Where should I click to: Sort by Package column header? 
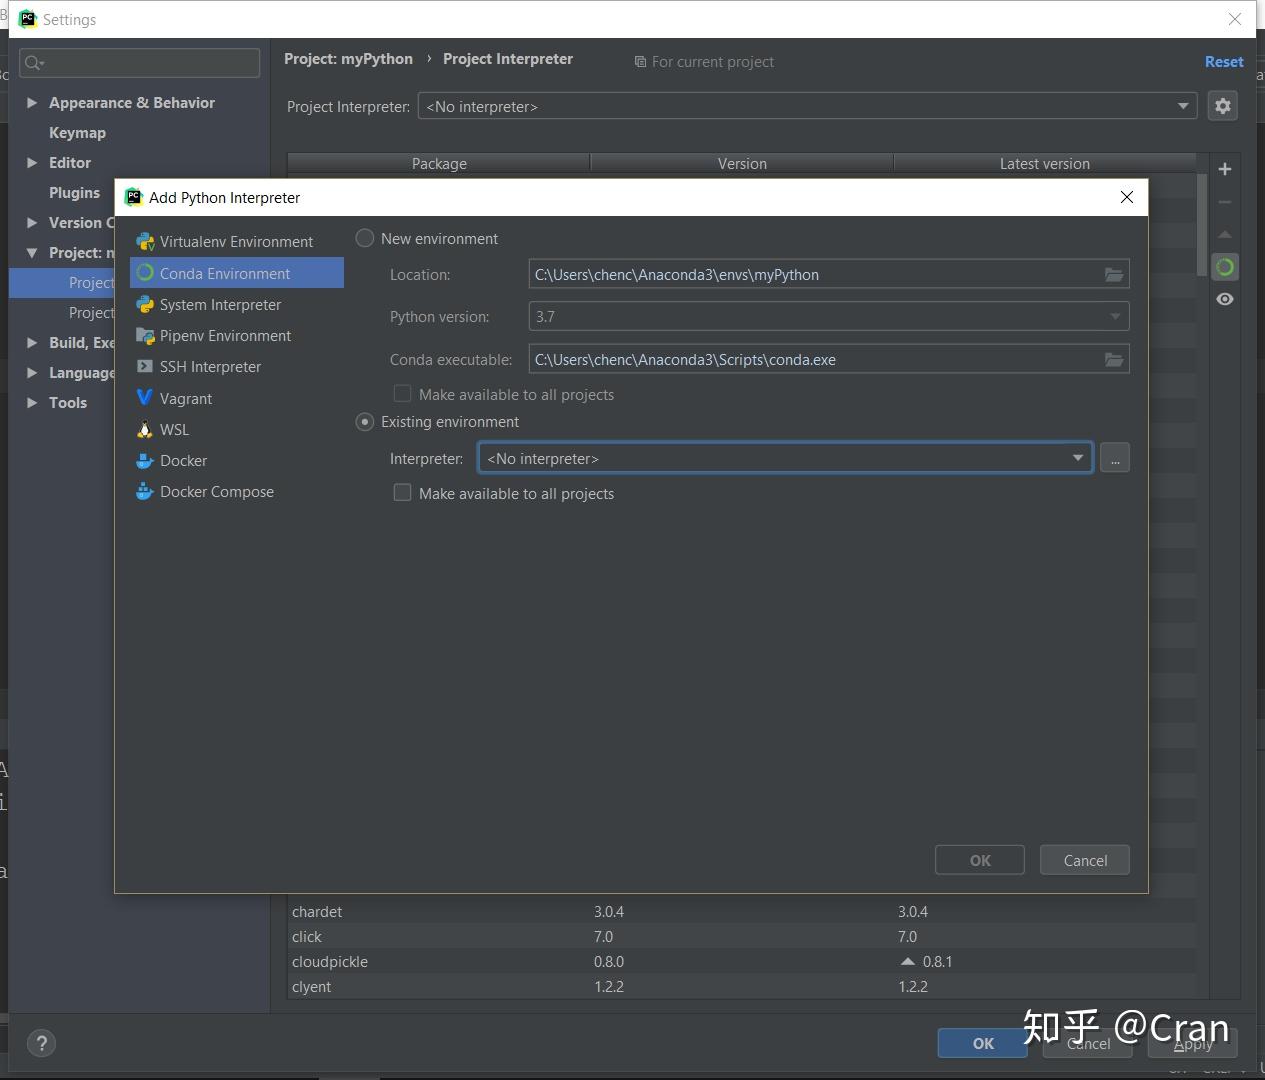[x=439, y=164]
